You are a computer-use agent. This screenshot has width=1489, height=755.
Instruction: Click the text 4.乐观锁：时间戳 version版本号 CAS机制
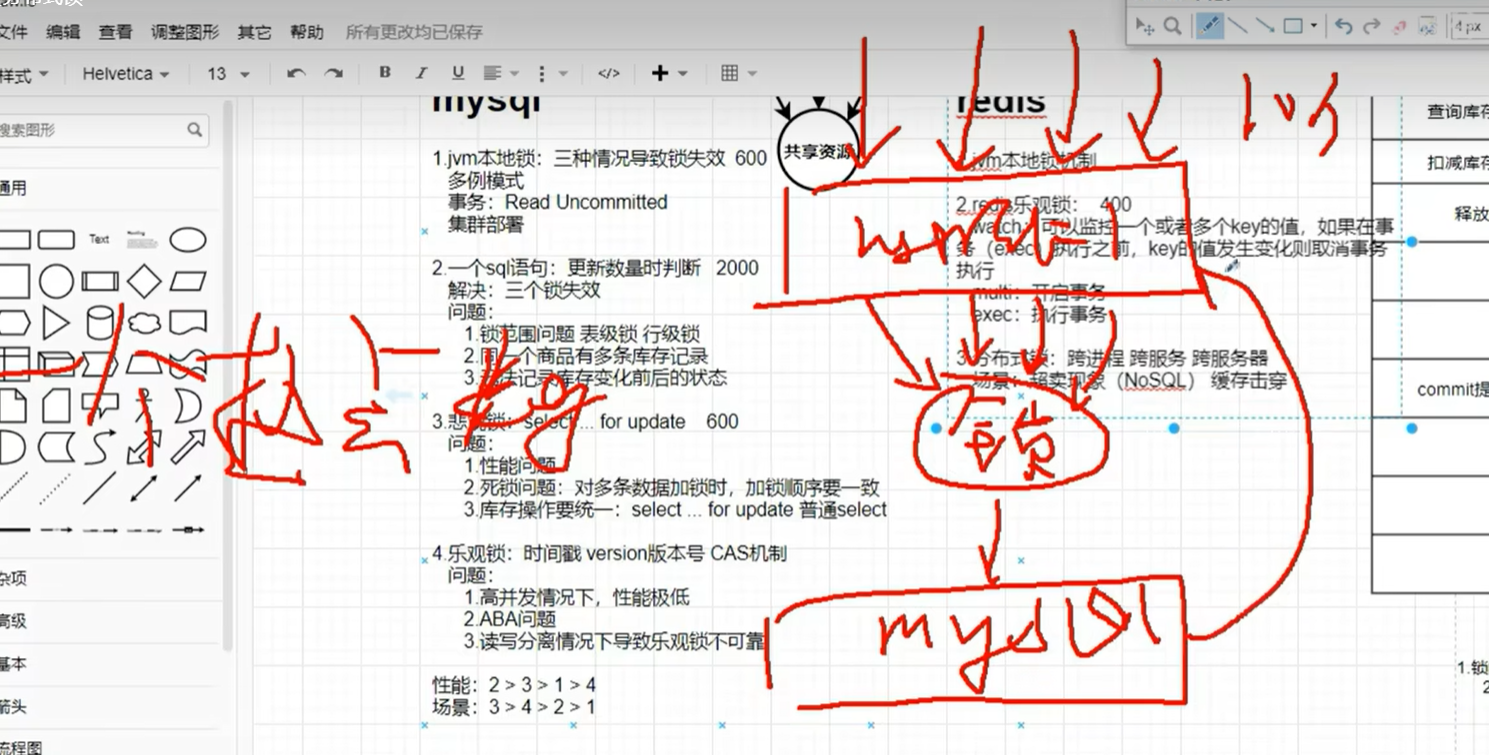(609, 553)
